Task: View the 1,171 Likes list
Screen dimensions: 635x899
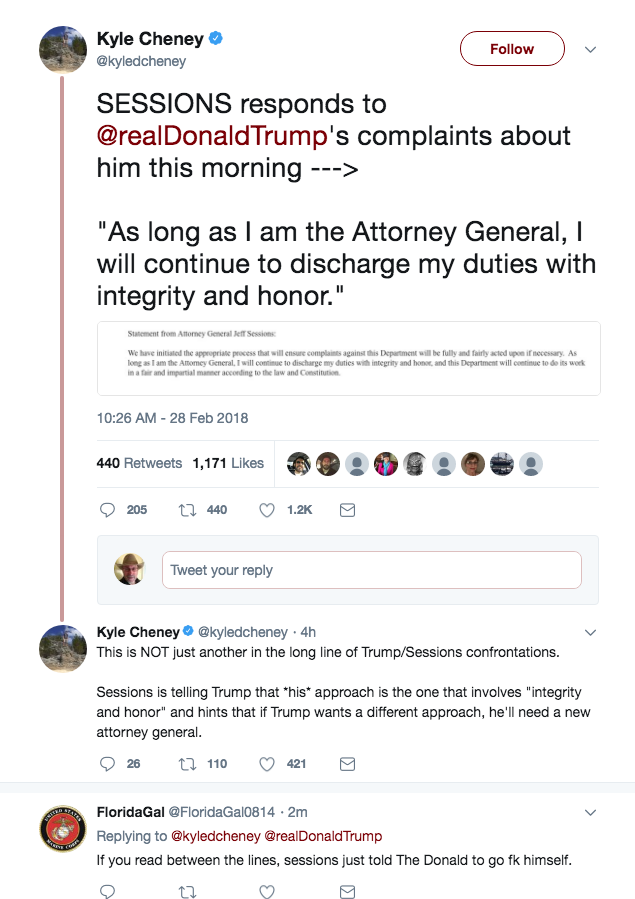Action: (228, 463)
